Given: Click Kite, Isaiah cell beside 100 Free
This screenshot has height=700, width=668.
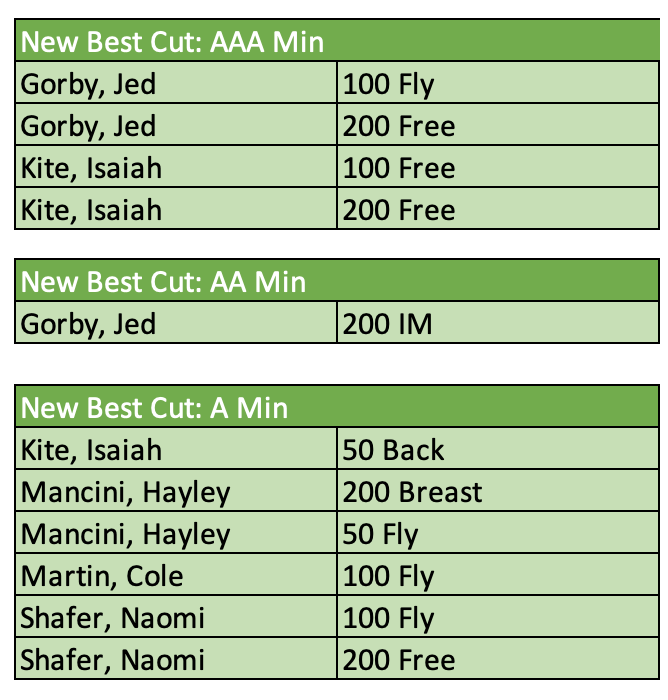Looking at the screenshot, I should point(91,168).
